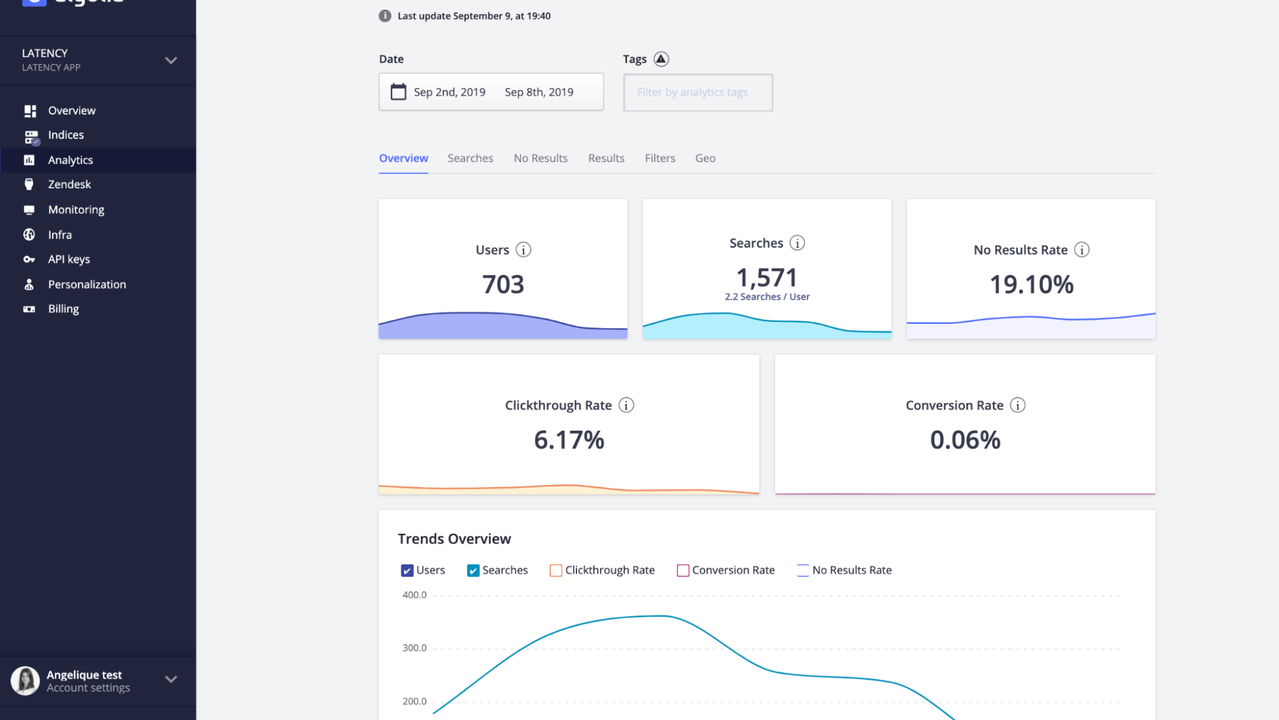
Task: Expand the Angelique test account menu
Action: 171,680
